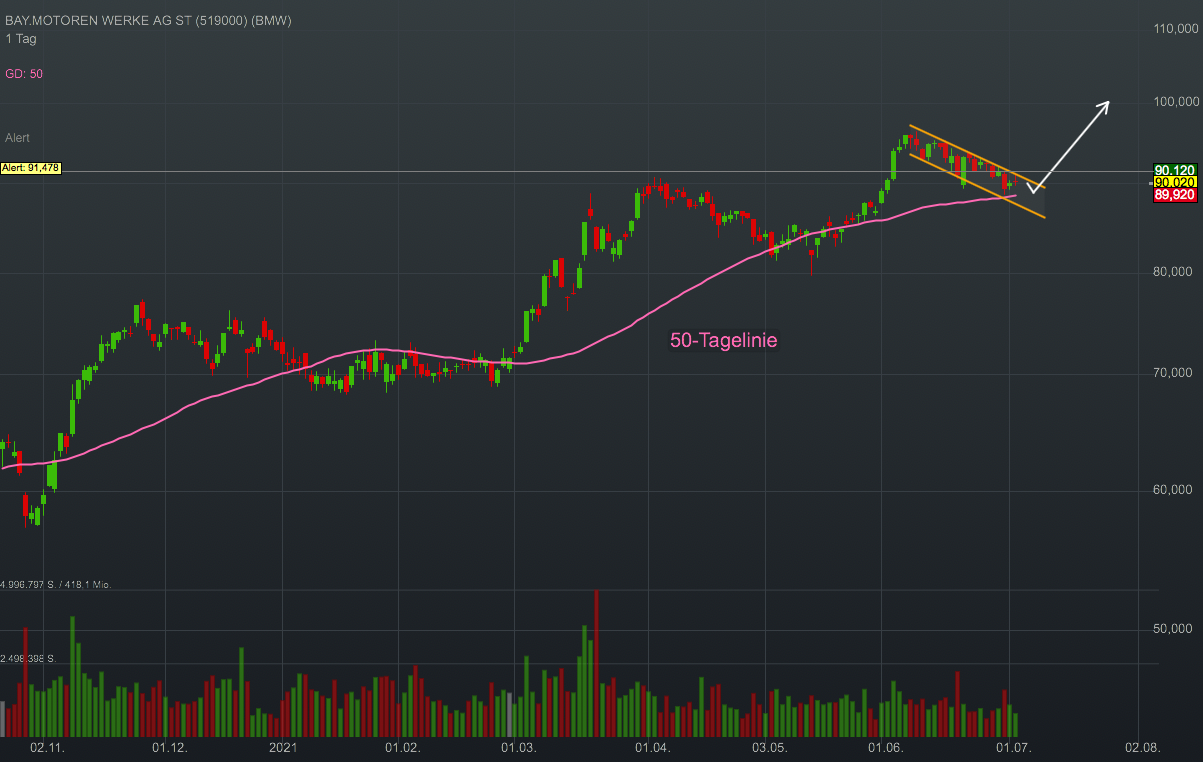1203x762 pixels.
Task: Click the 01.04. date axis label
Action: pyautogui.click(x=652, y=747)
